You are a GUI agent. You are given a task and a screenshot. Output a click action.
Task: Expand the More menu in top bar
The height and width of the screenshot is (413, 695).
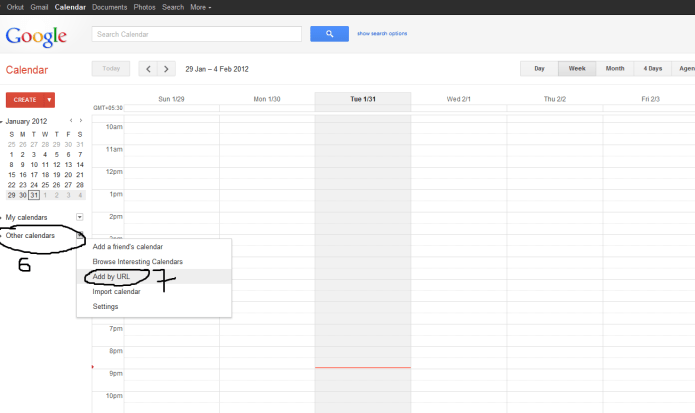tap(200, 7)
